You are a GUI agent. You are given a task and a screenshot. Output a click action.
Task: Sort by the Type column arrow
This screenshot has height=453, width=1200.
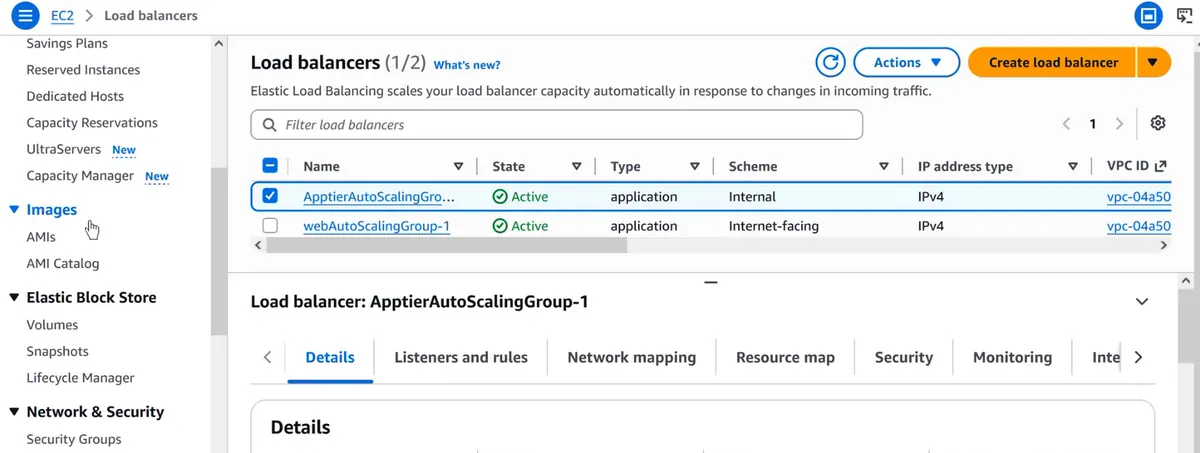pyautogui.click(x=695, y=167)
